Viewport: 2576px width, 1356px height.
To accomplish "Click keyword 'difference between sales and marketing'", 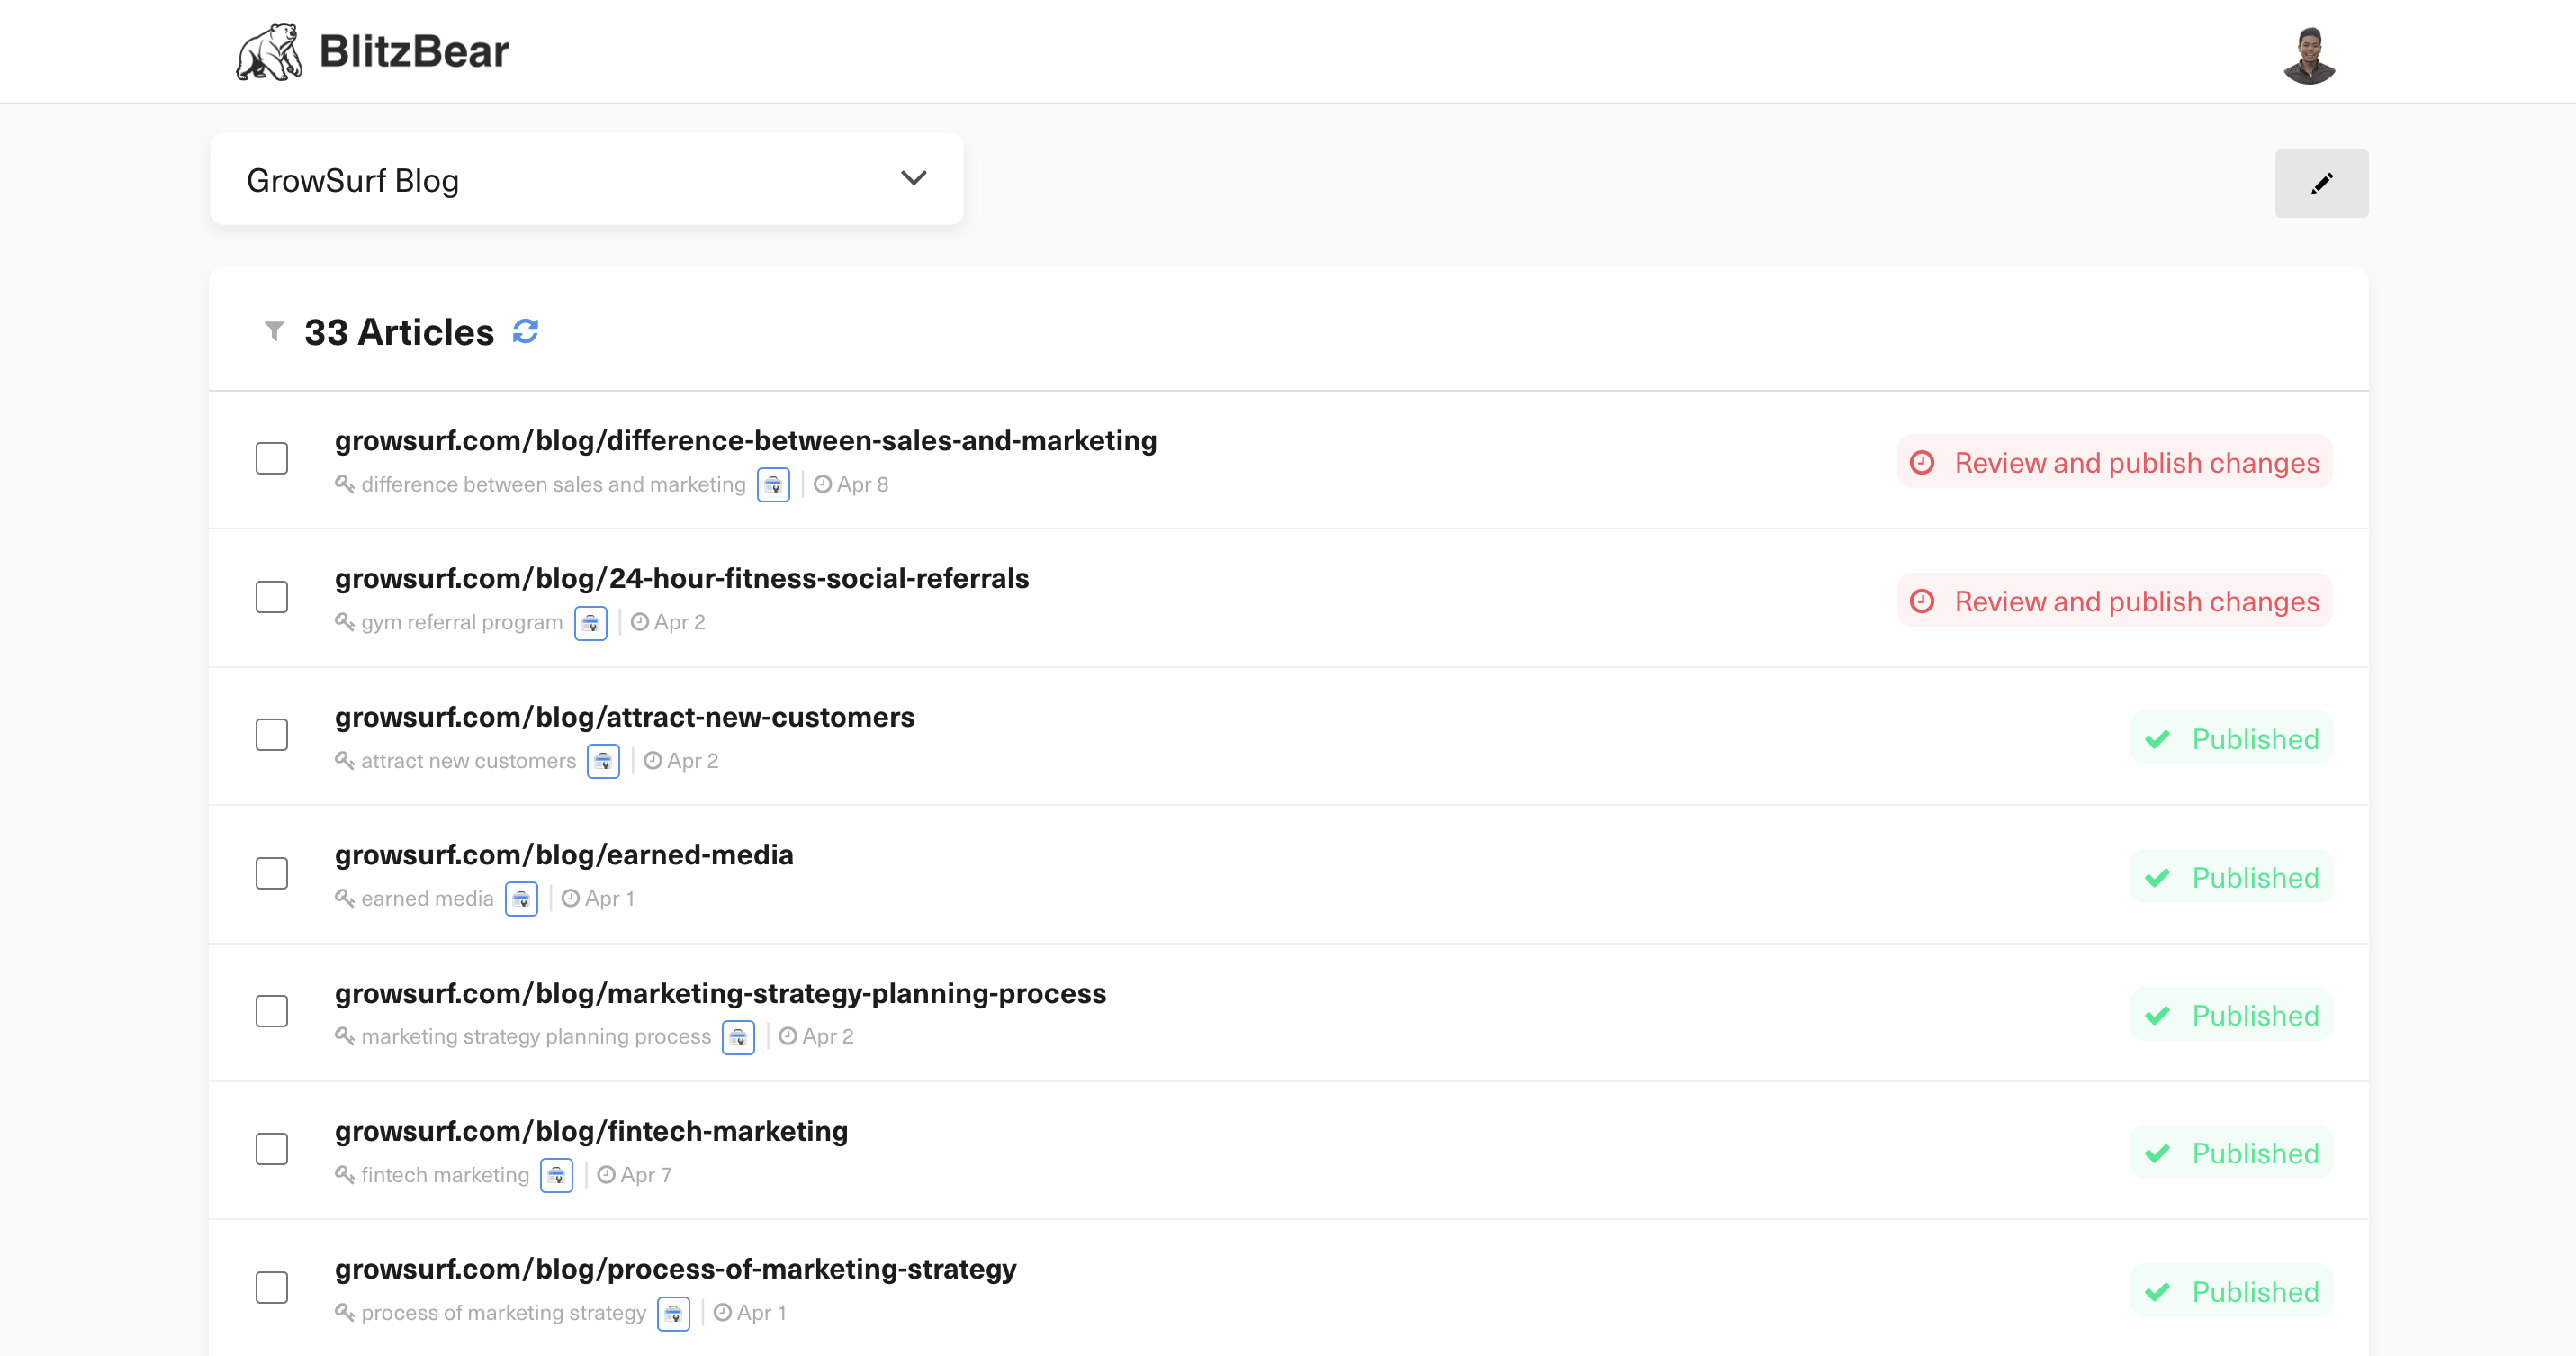I will (x=553, y=485).
